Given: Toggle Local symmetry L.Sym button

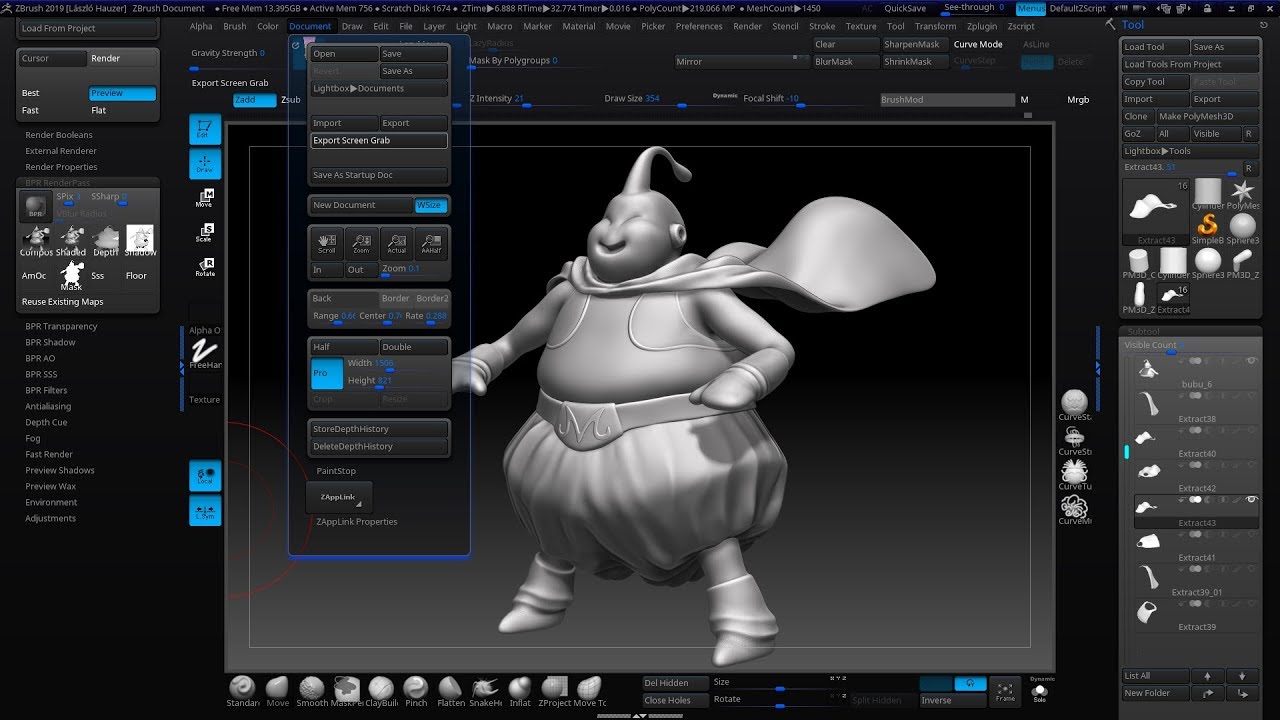Looking at the screenshot, I should 205,511.
